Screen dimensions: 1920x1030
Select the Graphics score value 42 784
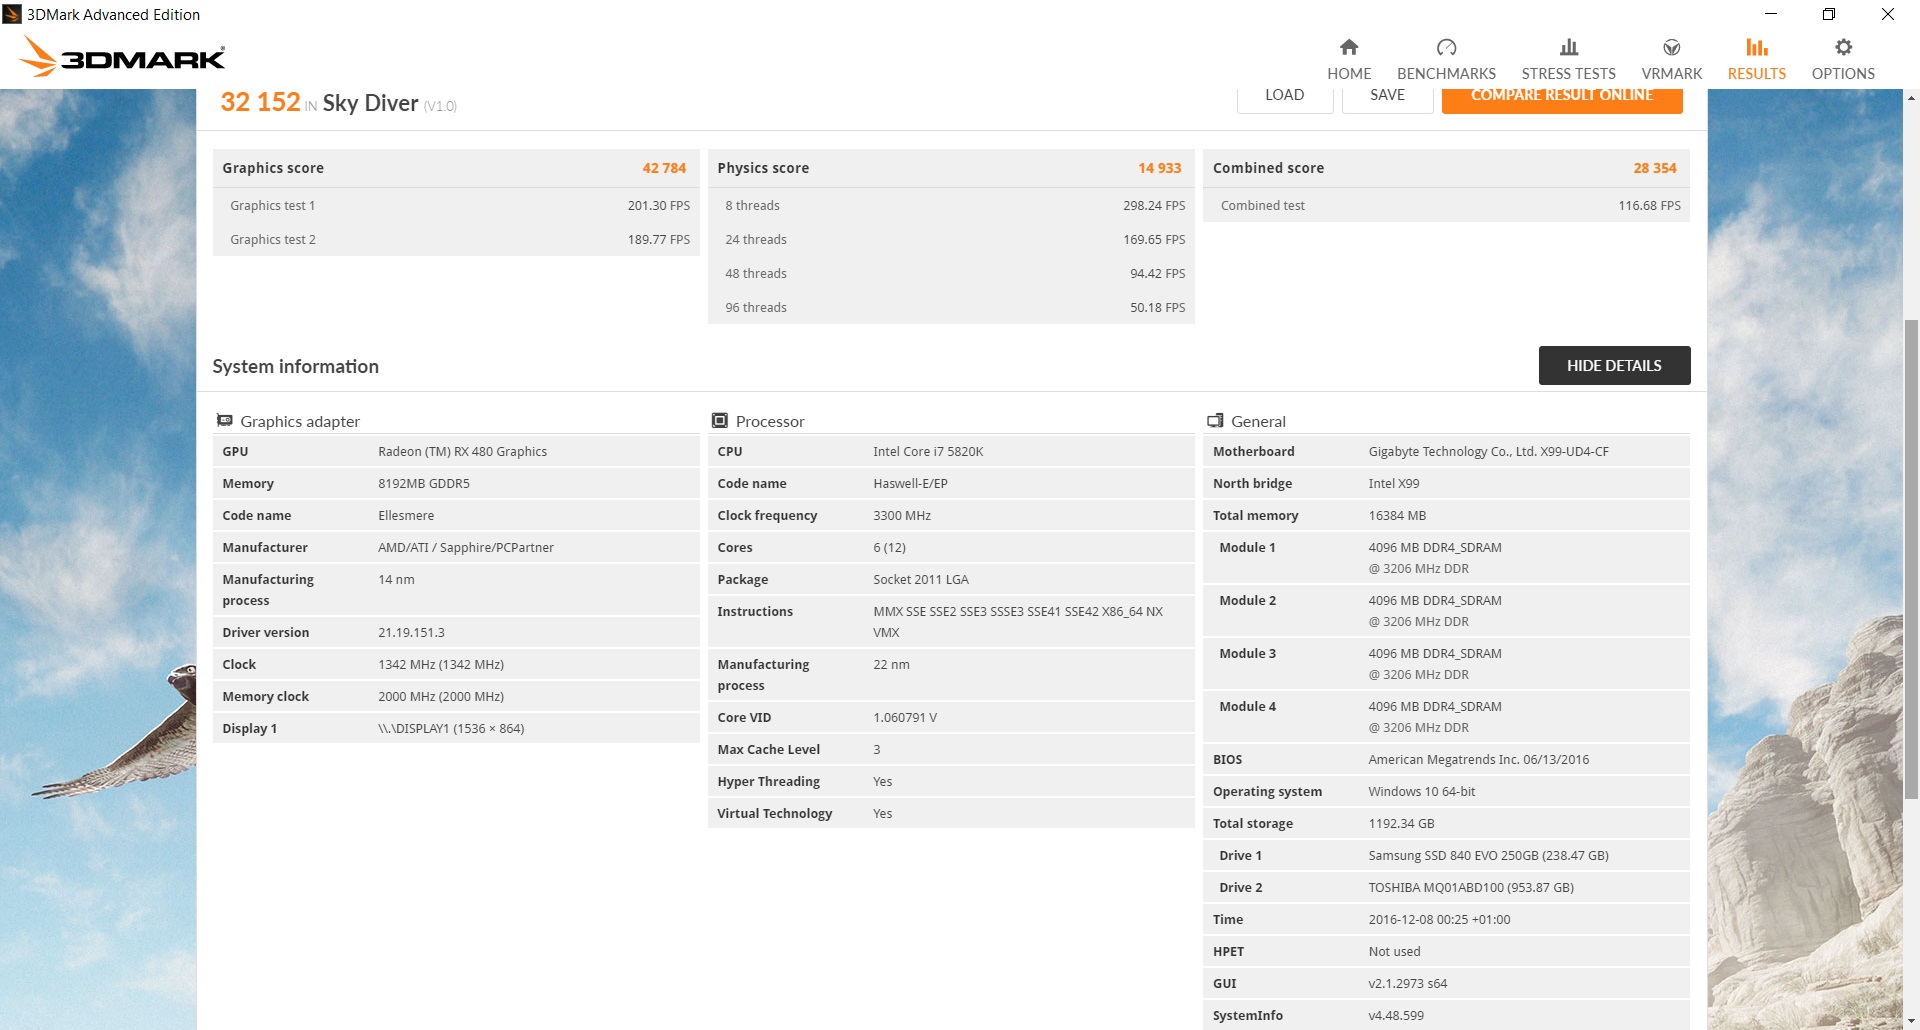click(x=664, y=168)
